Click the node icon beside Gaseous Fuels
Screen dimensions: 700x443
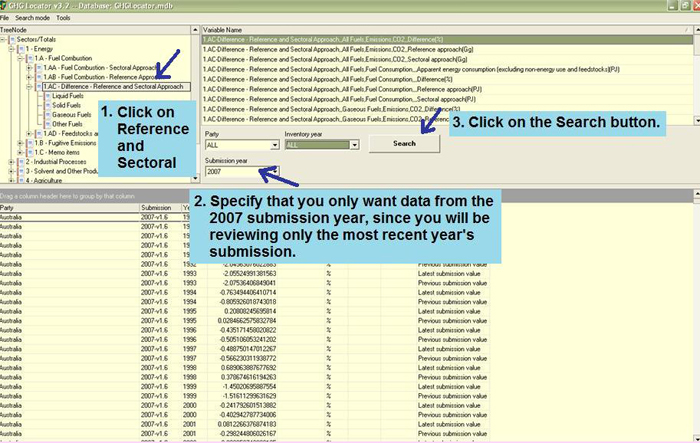coord(47,114)
